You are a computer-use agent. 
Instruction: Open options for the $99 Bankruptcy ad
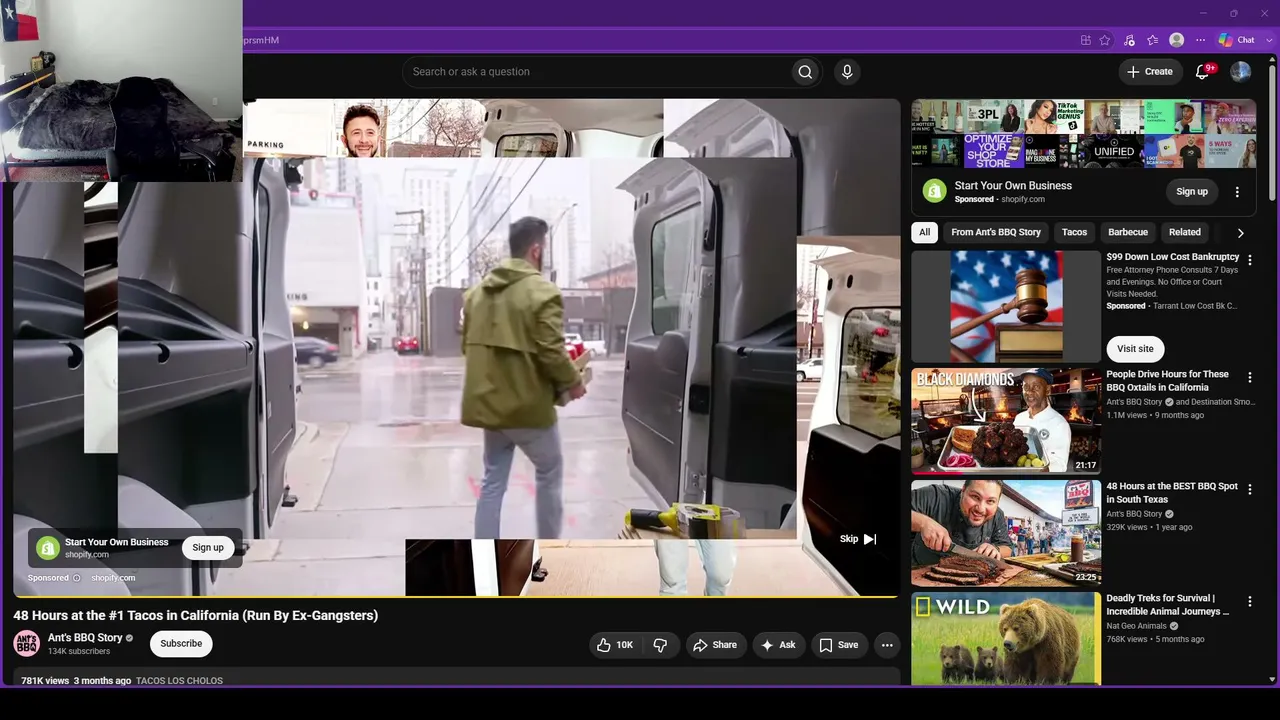click(x=1249, y=261)
